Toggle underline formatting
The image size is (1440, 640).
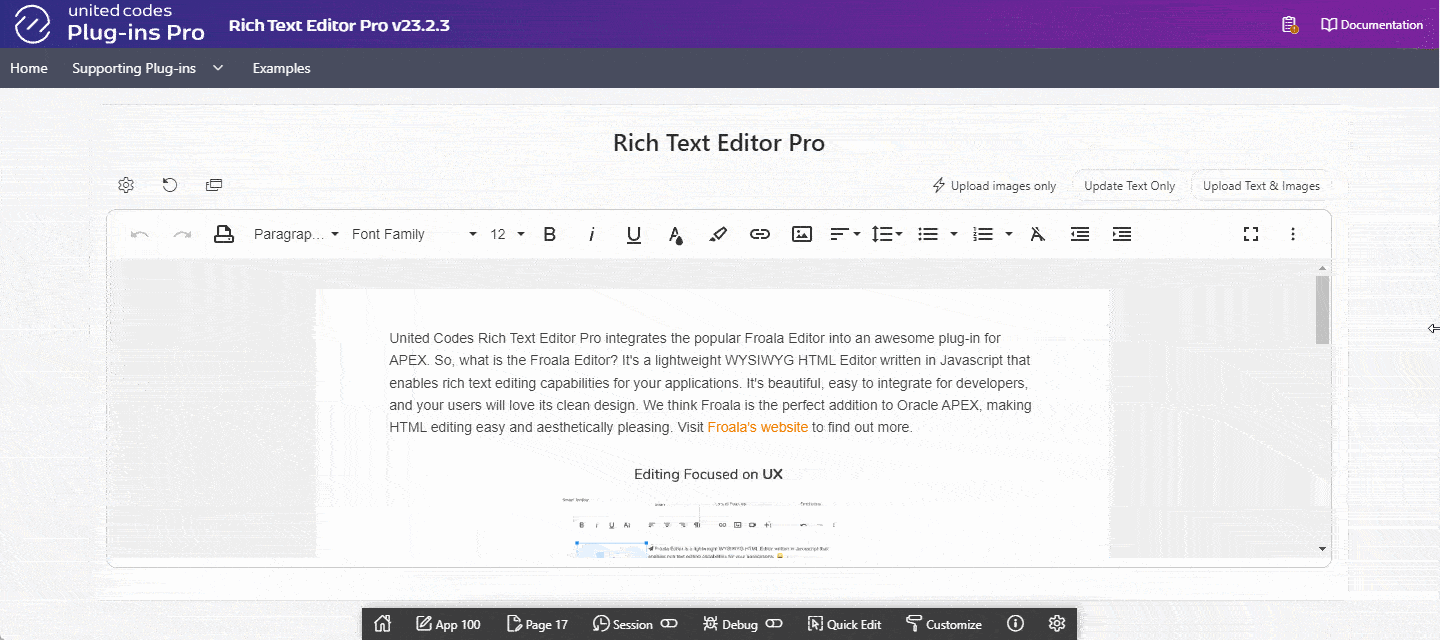coord(633,234)
